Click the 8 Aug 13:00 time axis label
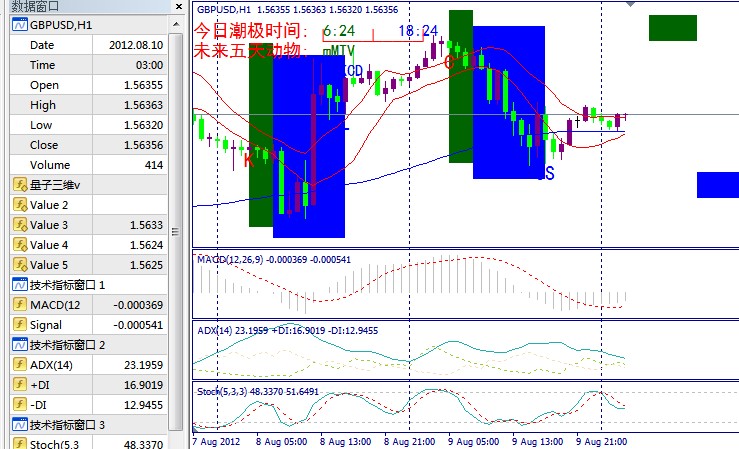This screenshot has width=739, height=449. (x=345, y=442)
